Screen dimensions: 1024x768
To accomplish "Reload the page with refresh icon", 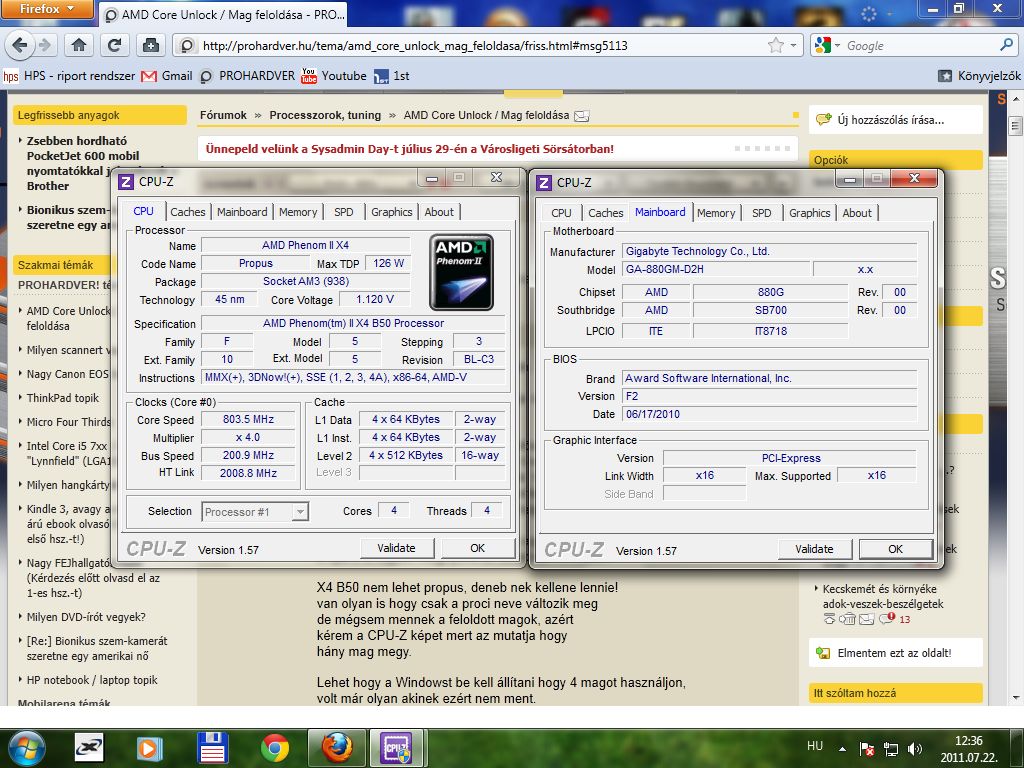I will pos(114,45).
